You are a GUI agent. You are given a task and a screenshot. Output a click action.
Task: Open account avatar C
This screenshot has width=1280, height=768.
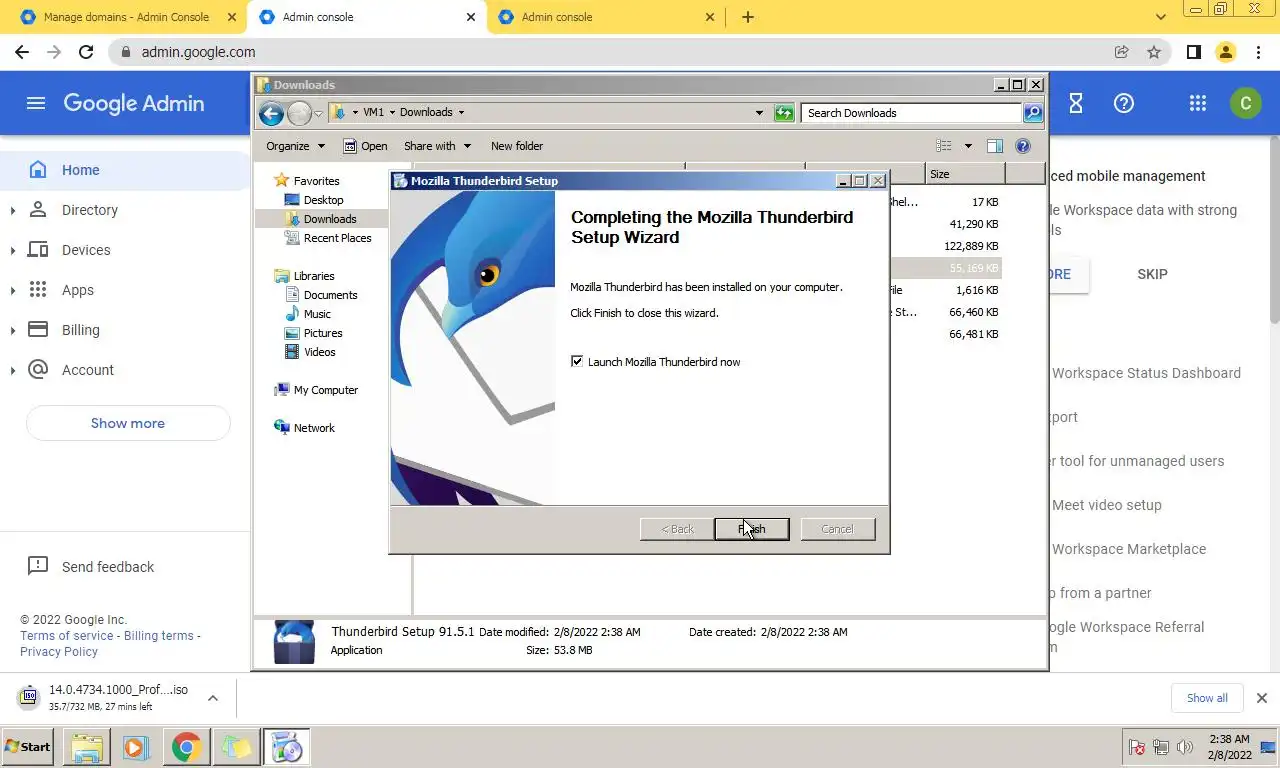1245,103
